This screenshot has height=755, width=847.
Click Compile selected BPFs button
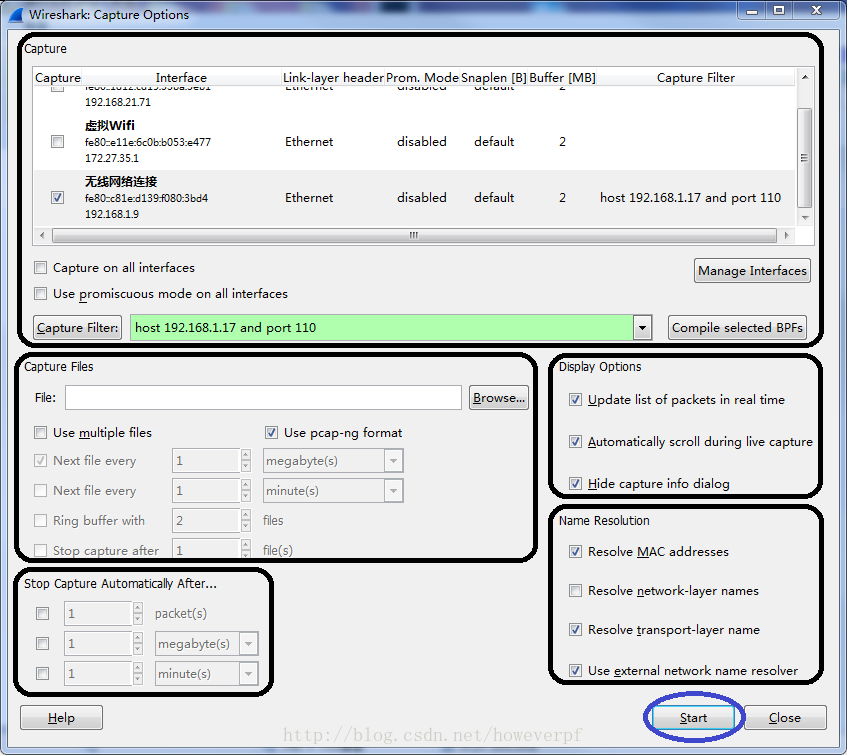click(737, 328)
